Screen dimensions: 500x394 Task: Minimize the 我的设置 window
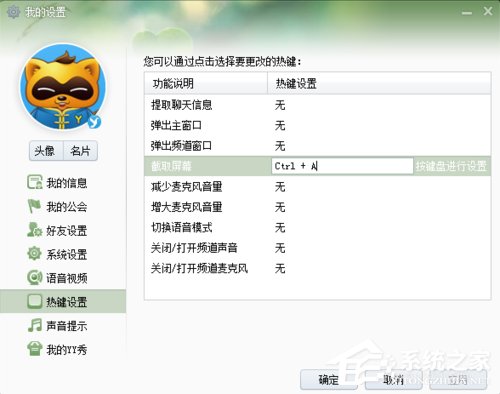click(467, 12)
